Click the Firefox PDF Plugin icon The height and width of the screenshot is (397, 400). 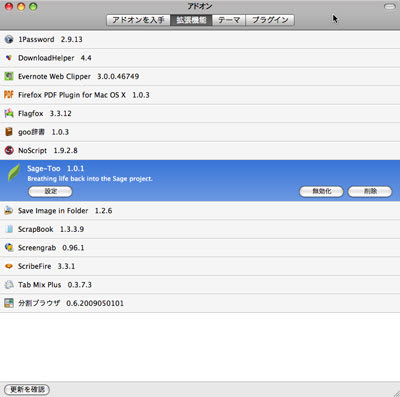[9, 95]
